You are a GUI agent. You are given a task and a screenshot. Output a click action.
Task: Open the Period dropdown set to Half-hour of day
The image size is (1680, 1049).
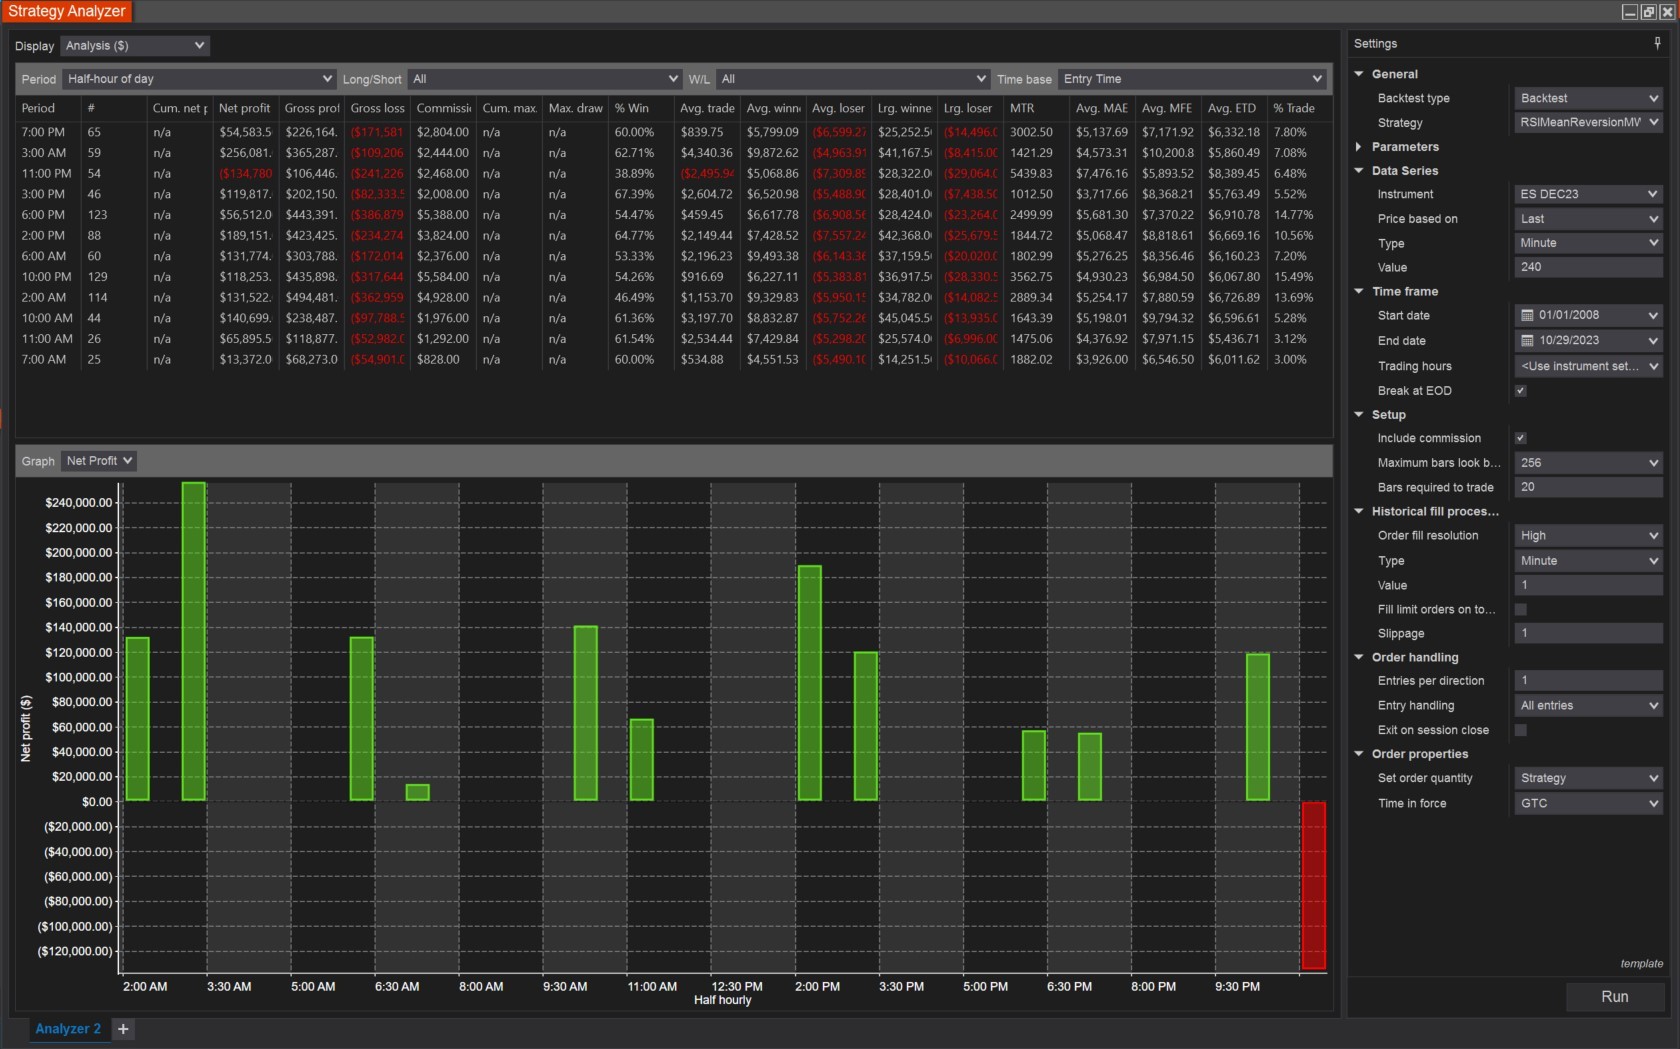(x=199, y=79)
